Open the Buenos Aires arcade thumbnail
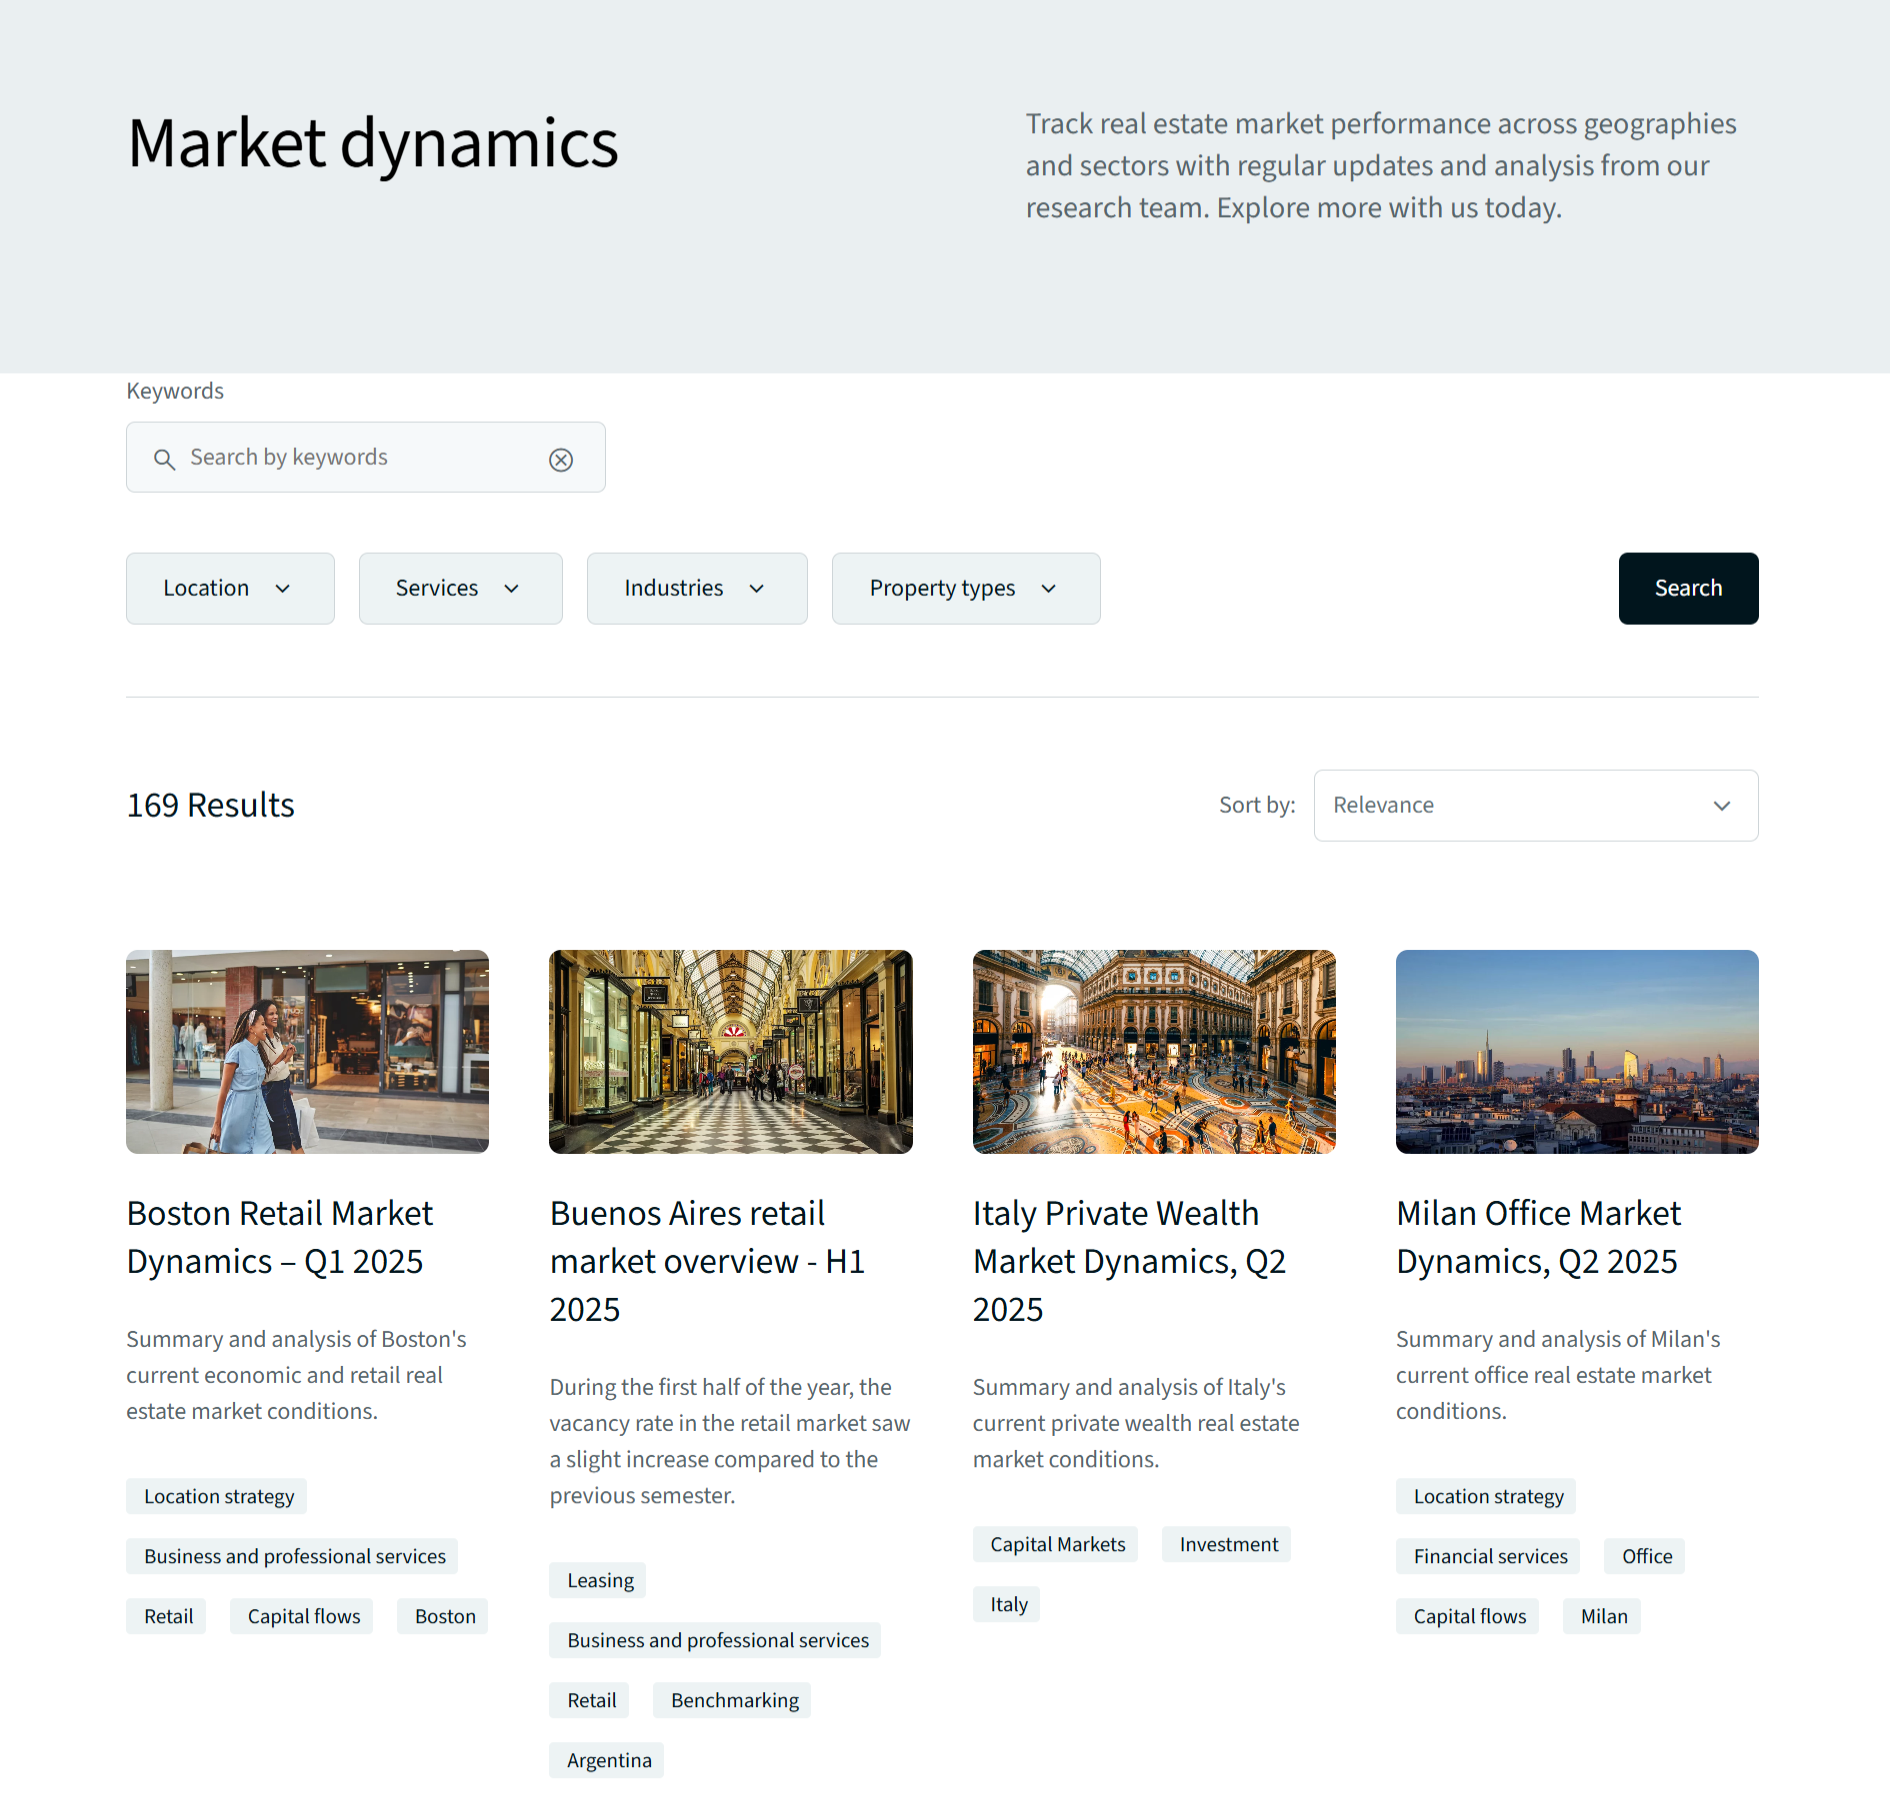Viewport: 1890px width, 1796px height. 731,1052
